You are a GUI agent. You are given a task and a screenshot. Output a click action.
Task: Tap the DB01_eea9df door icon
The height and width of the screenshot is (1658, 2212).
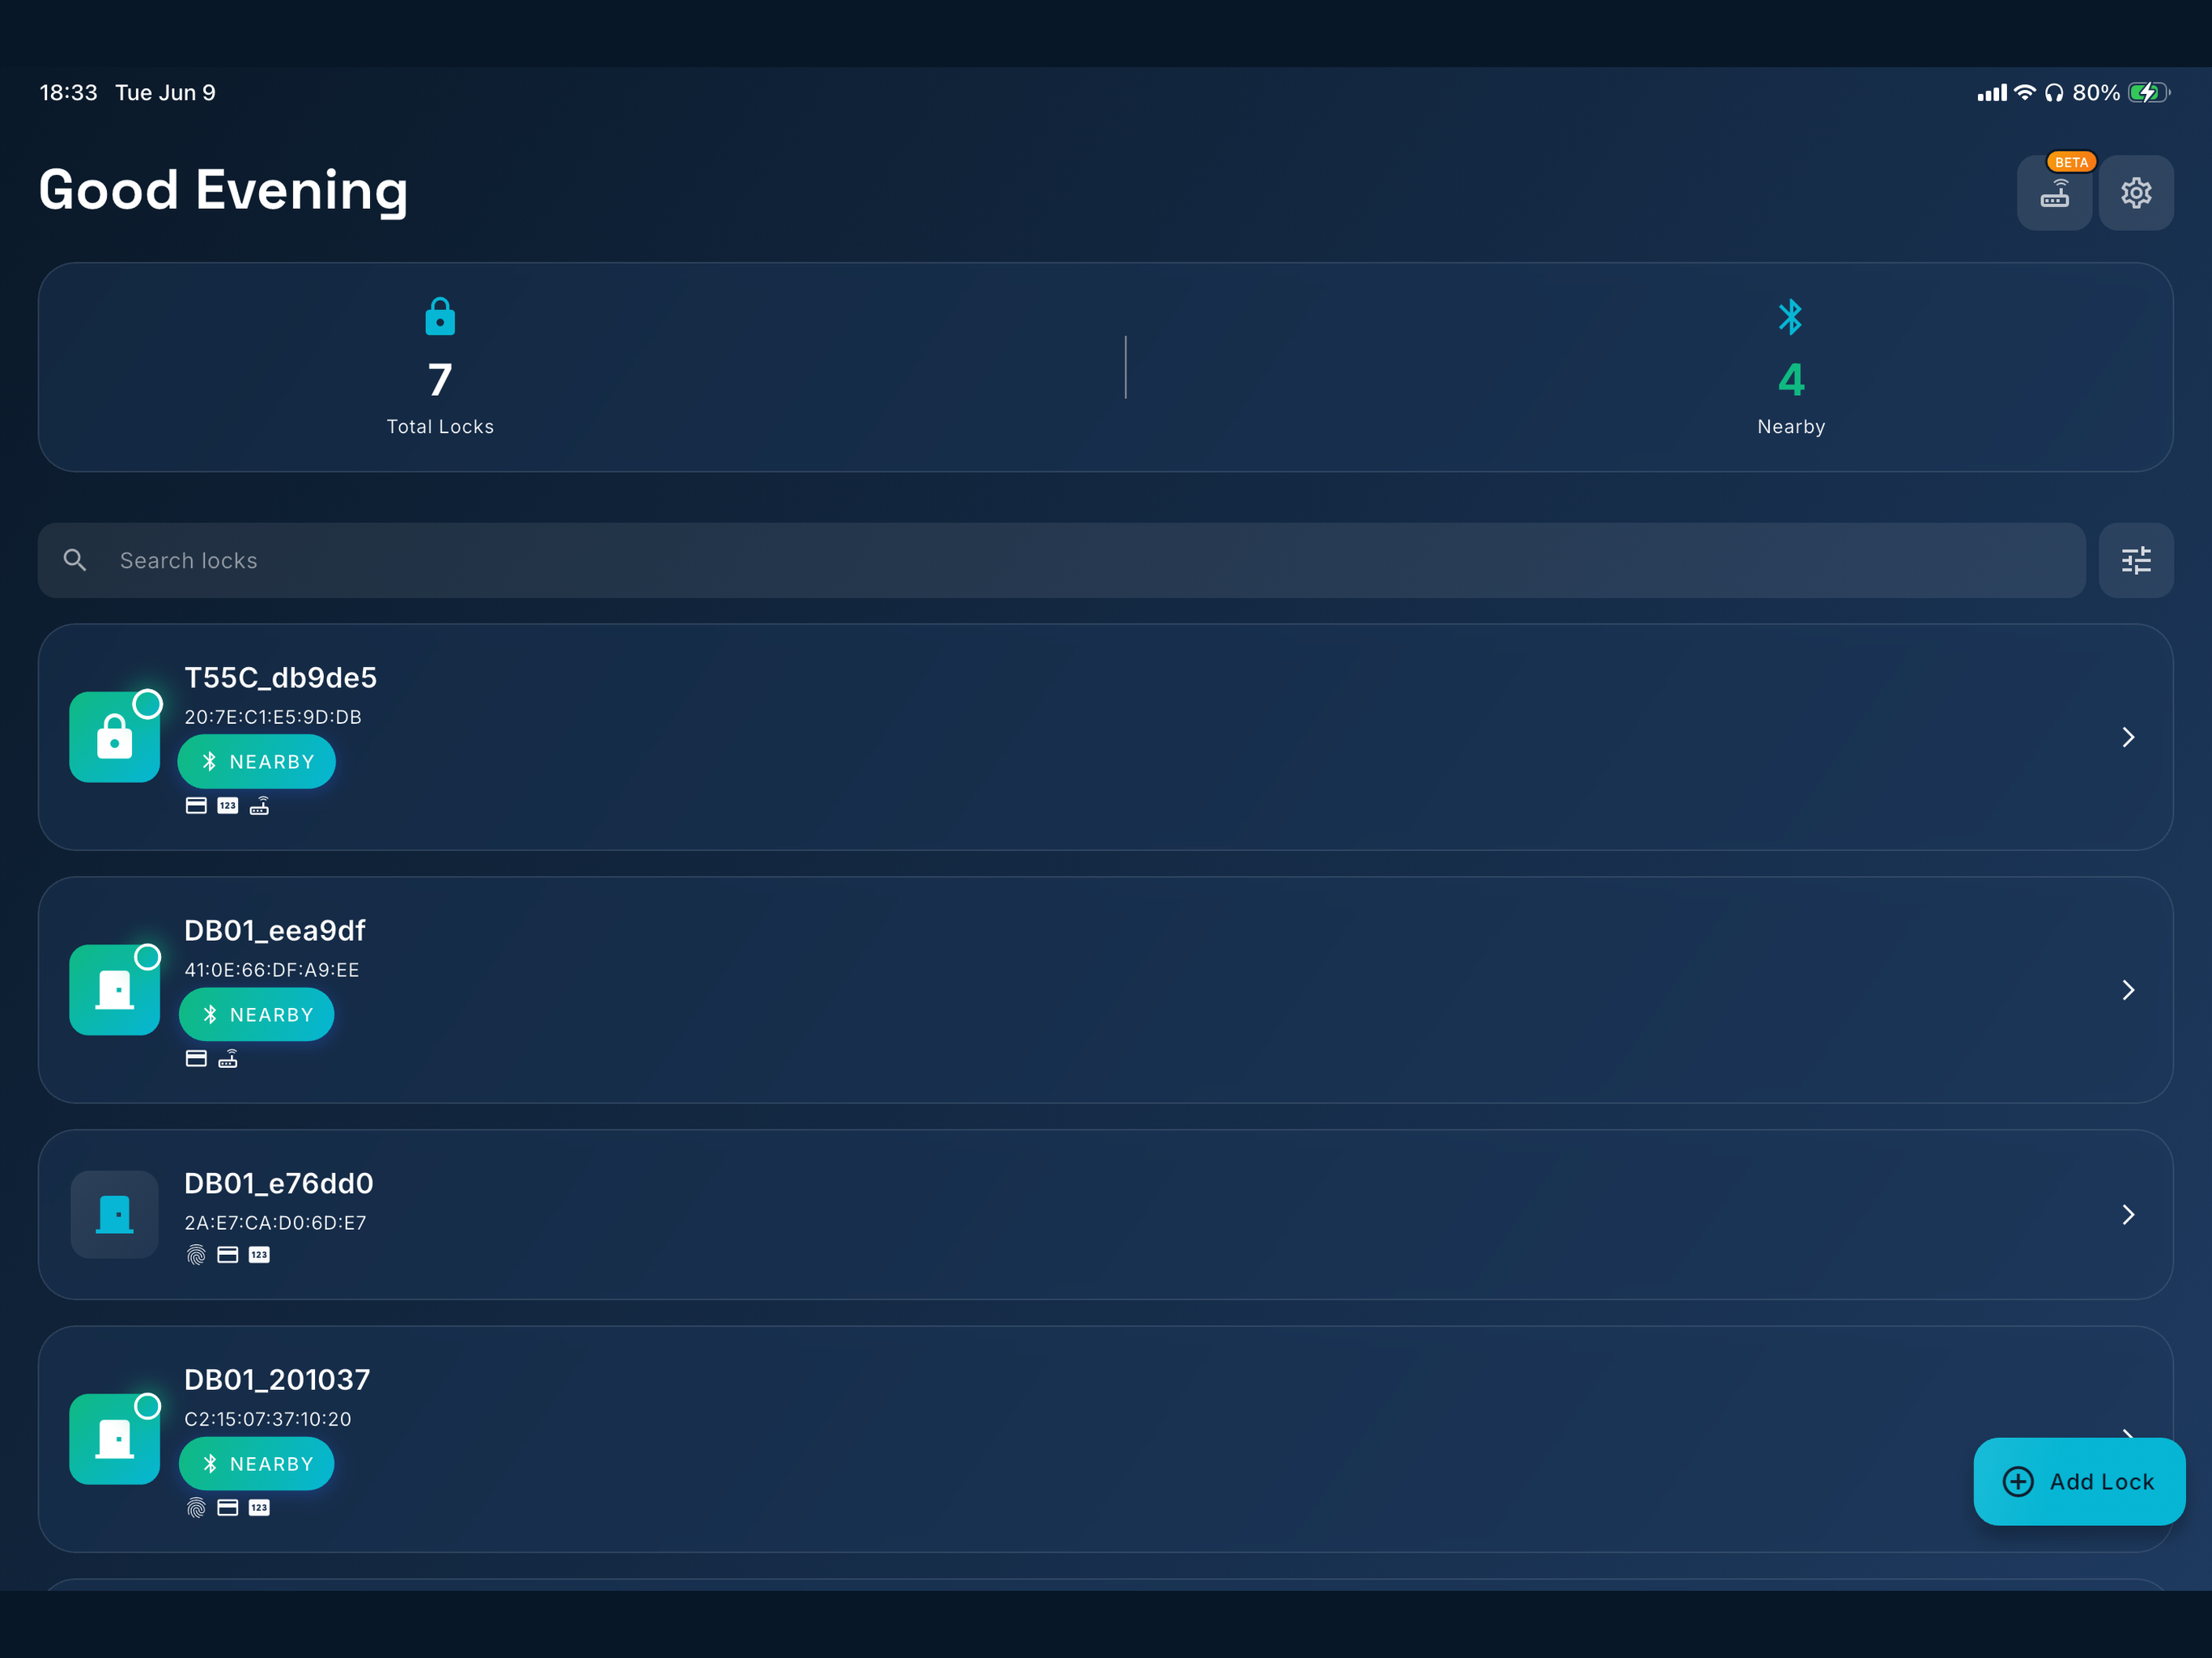[114, 990]
